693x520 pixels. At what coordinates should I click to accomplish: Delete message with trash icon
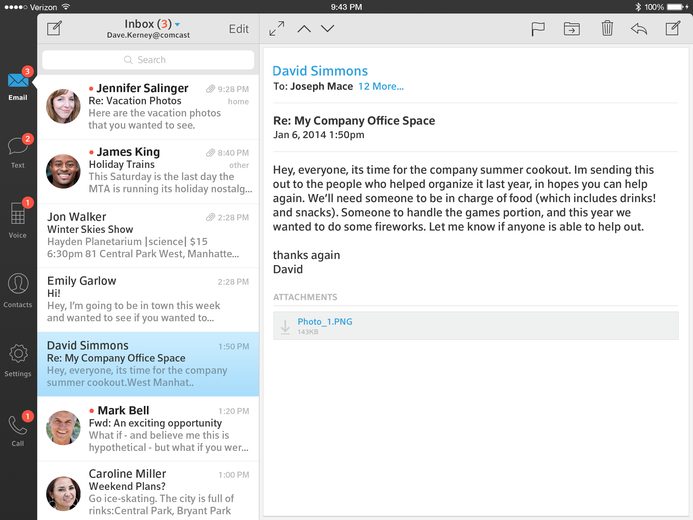click(607, 28)
